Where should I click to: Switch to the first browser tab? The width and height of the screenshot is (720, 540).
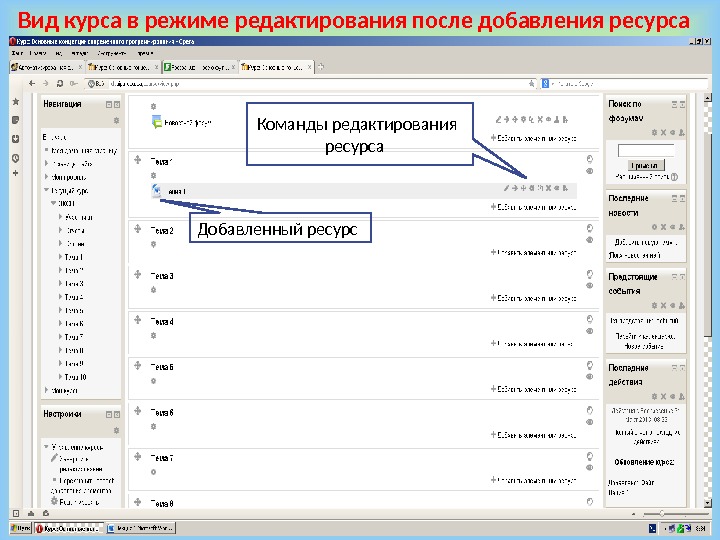[46, 67]
